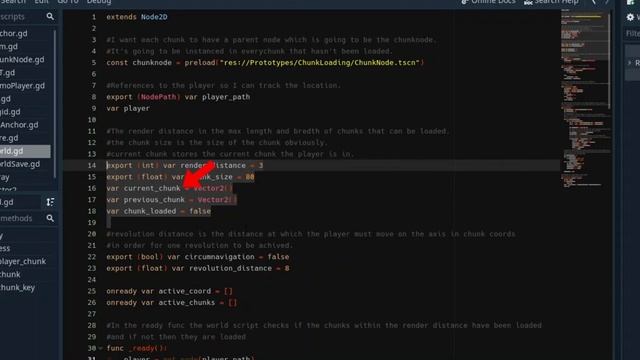Open Online Docs link
This screenshot has height=360, width=640.
click(x=488, y=2)
